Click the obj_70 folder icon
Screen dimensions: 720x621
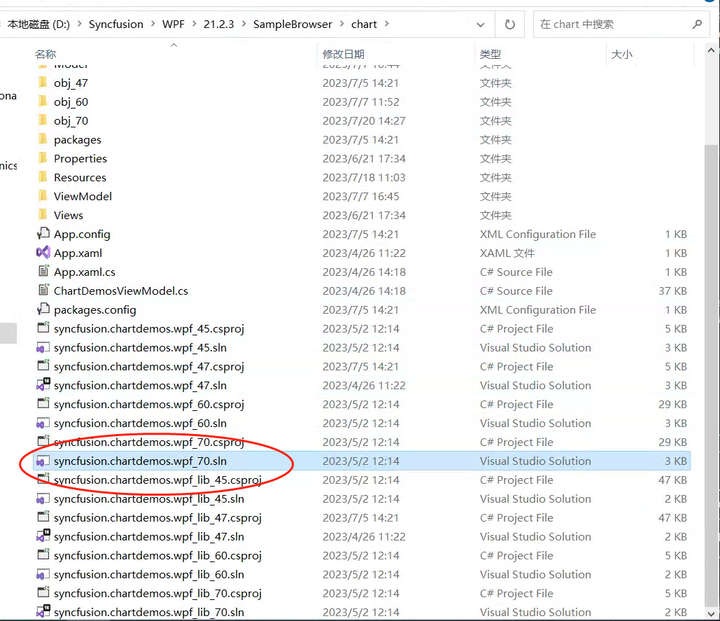pos(43,120)
